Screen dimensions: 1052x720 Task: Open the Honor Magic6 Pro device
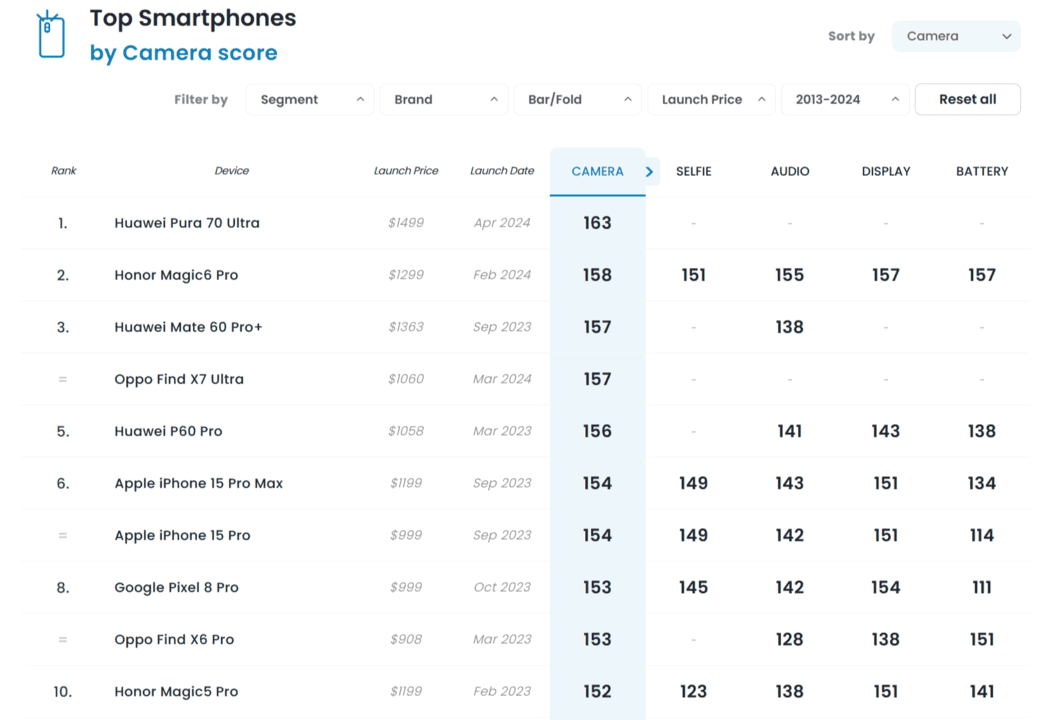[176, 275]
